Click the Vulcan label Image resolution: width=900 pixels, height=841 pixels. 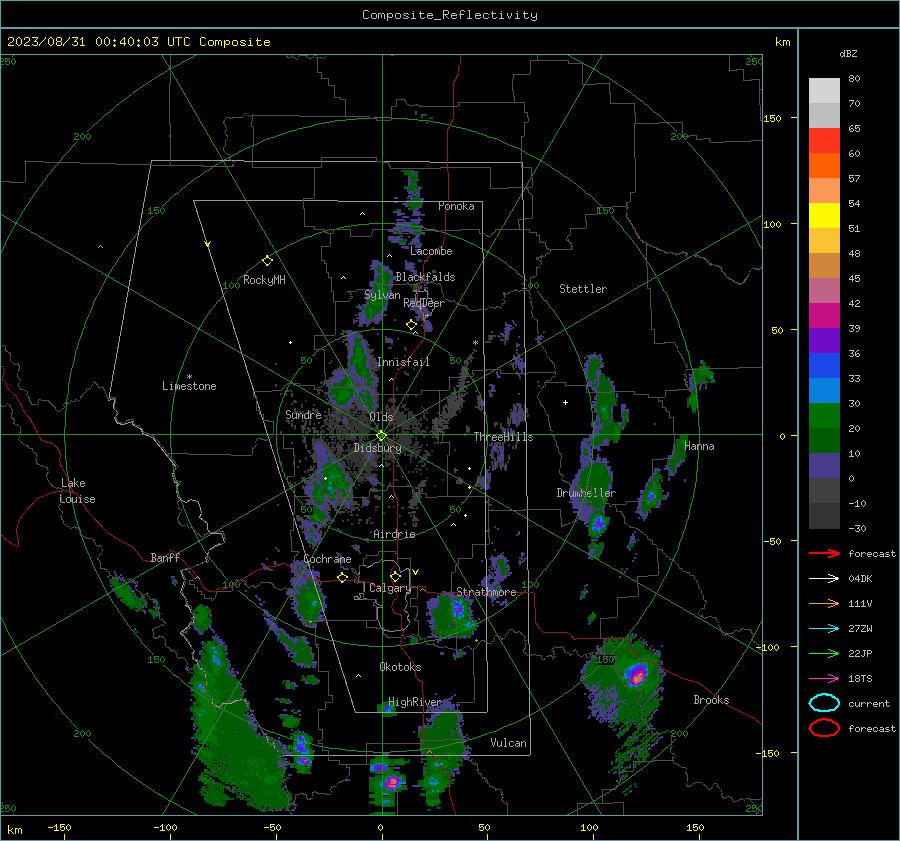(x=509, y=743)
